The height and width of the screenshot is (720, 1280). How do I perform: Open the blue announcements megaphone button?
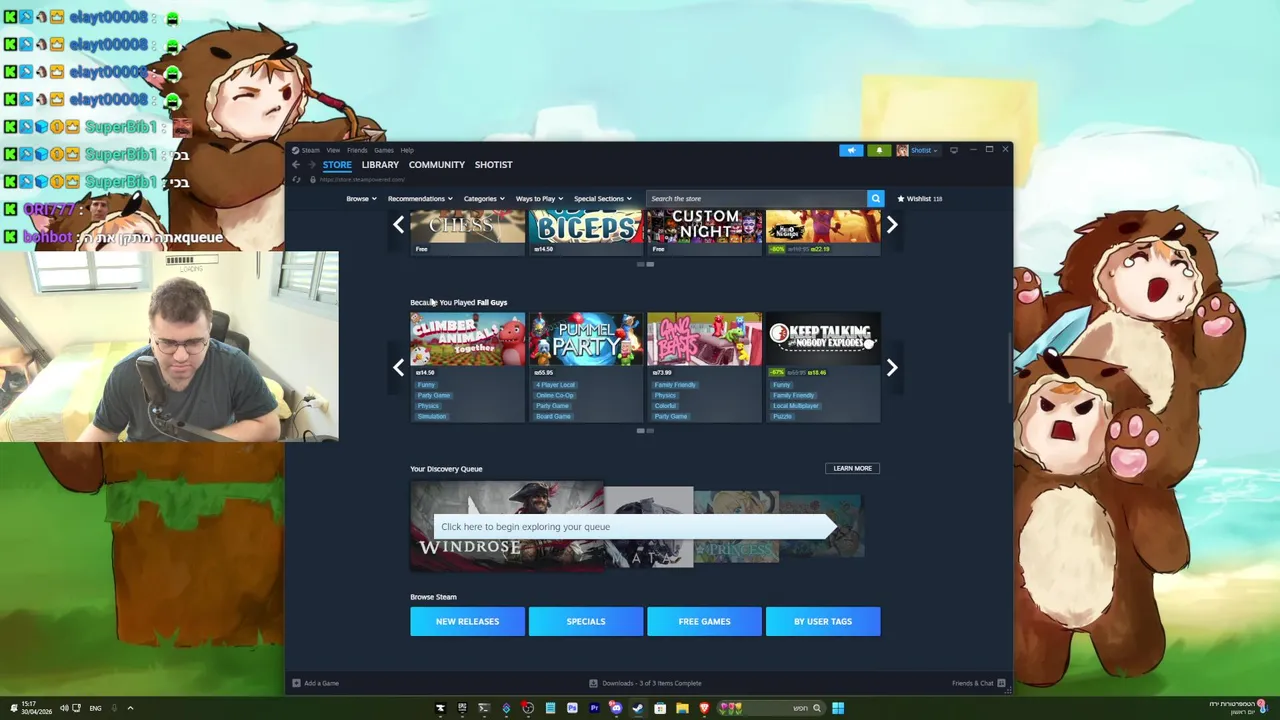851,150
